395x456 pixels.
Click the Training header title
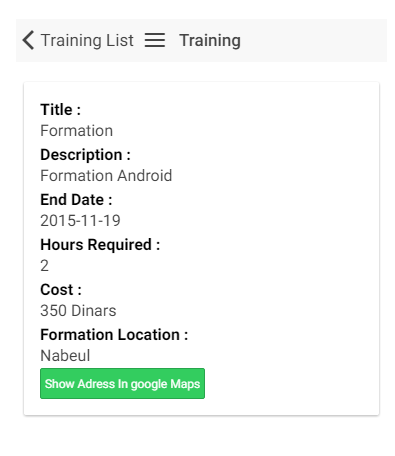click(210, 40)
